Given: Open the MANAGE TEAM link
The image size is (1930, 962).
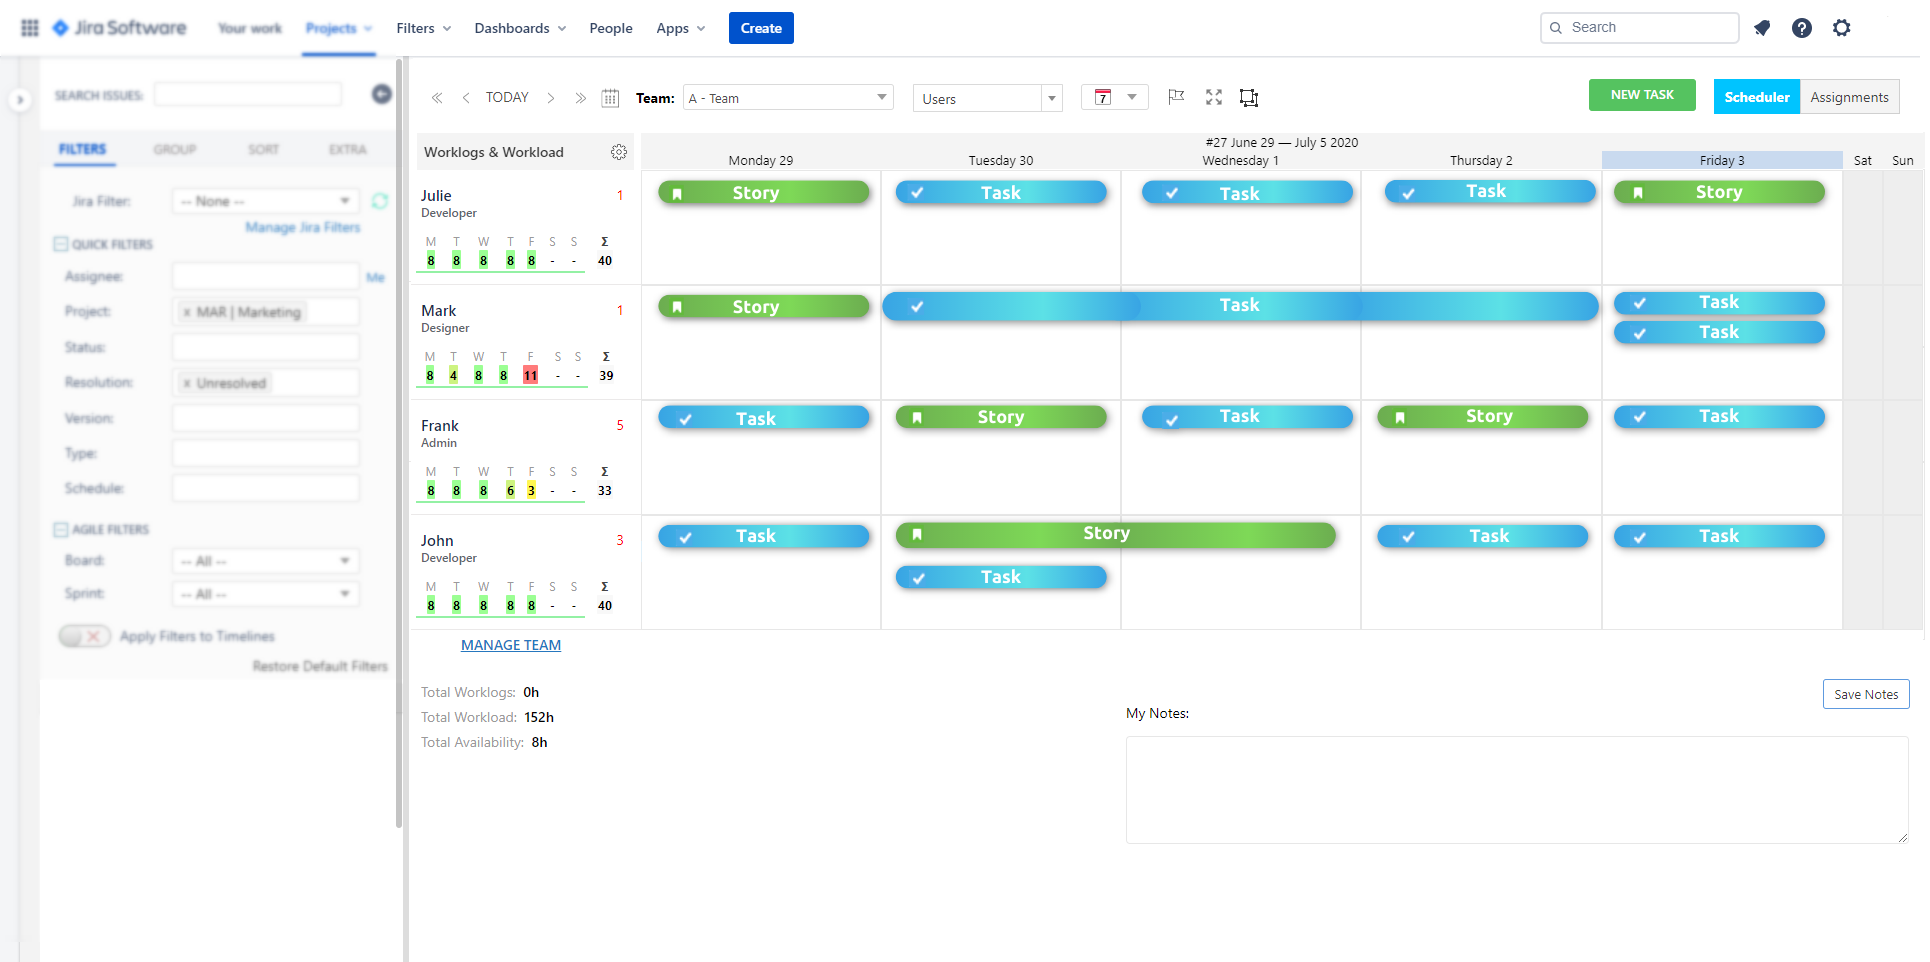Looking at the screenshot, I should click(x=511, y=645).
